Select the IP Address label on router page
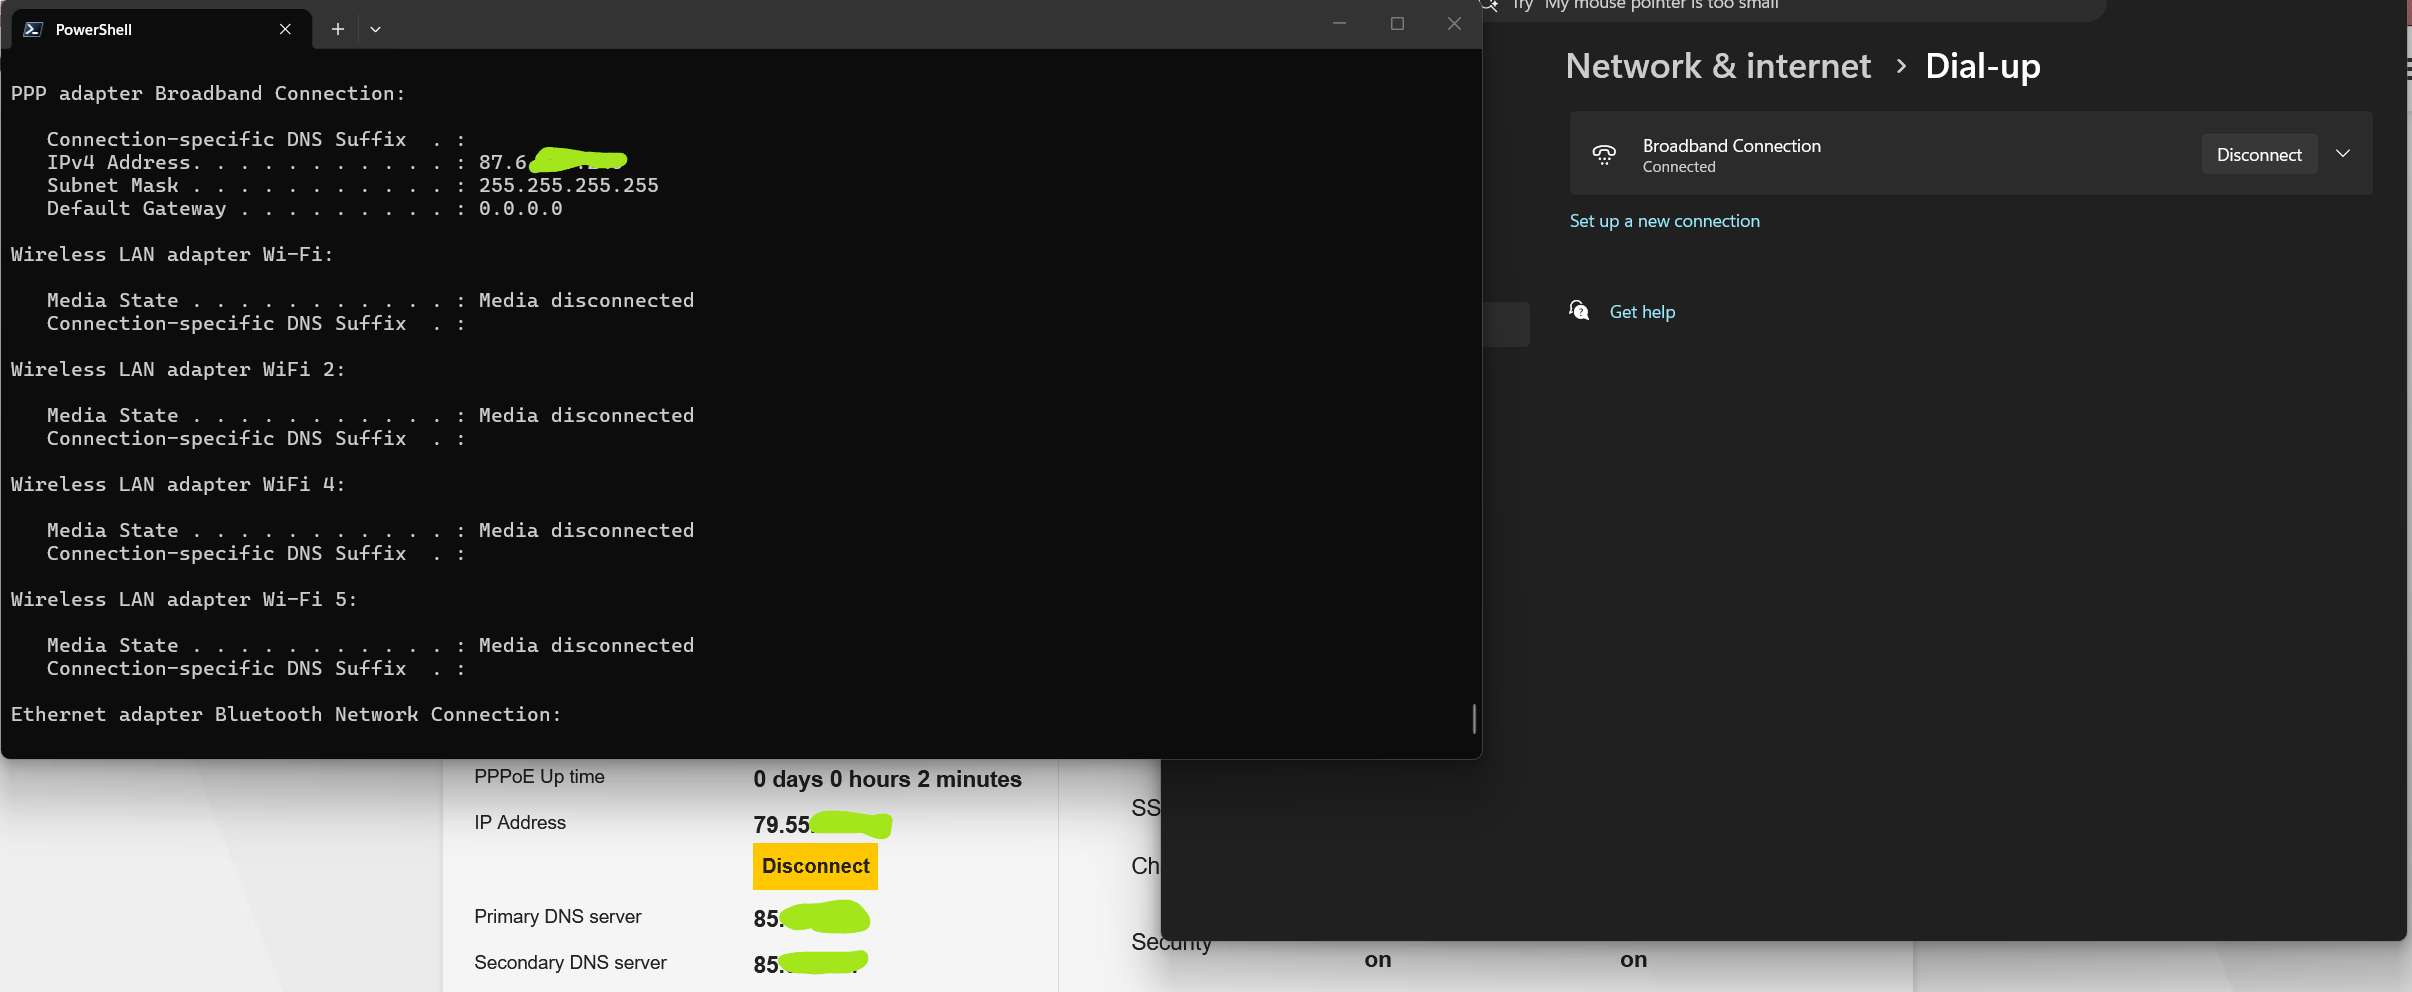The height and width of the screenshot is (992, 2412). pos(520,823)
